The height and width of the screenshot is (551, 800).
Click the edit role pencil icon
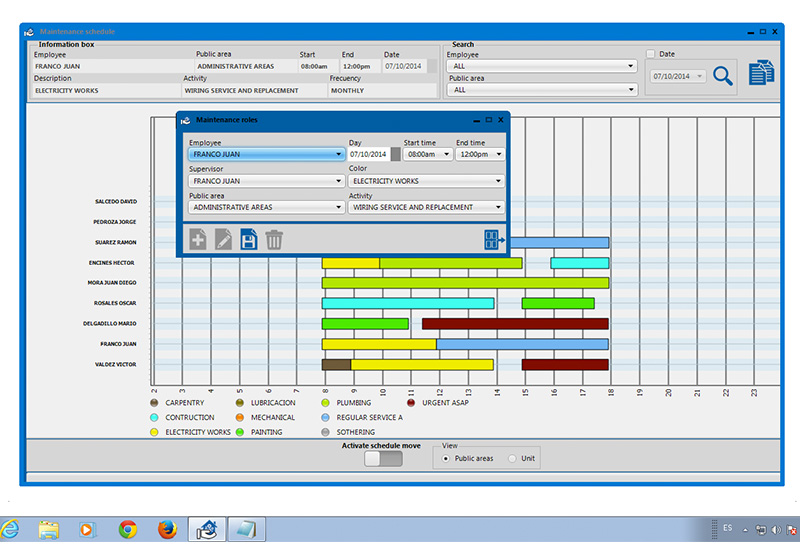pos(223,239)
